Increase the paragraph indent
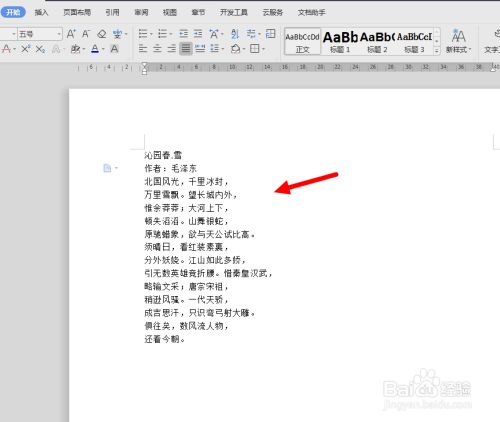 pyautogui.click(x=198, y=34)
